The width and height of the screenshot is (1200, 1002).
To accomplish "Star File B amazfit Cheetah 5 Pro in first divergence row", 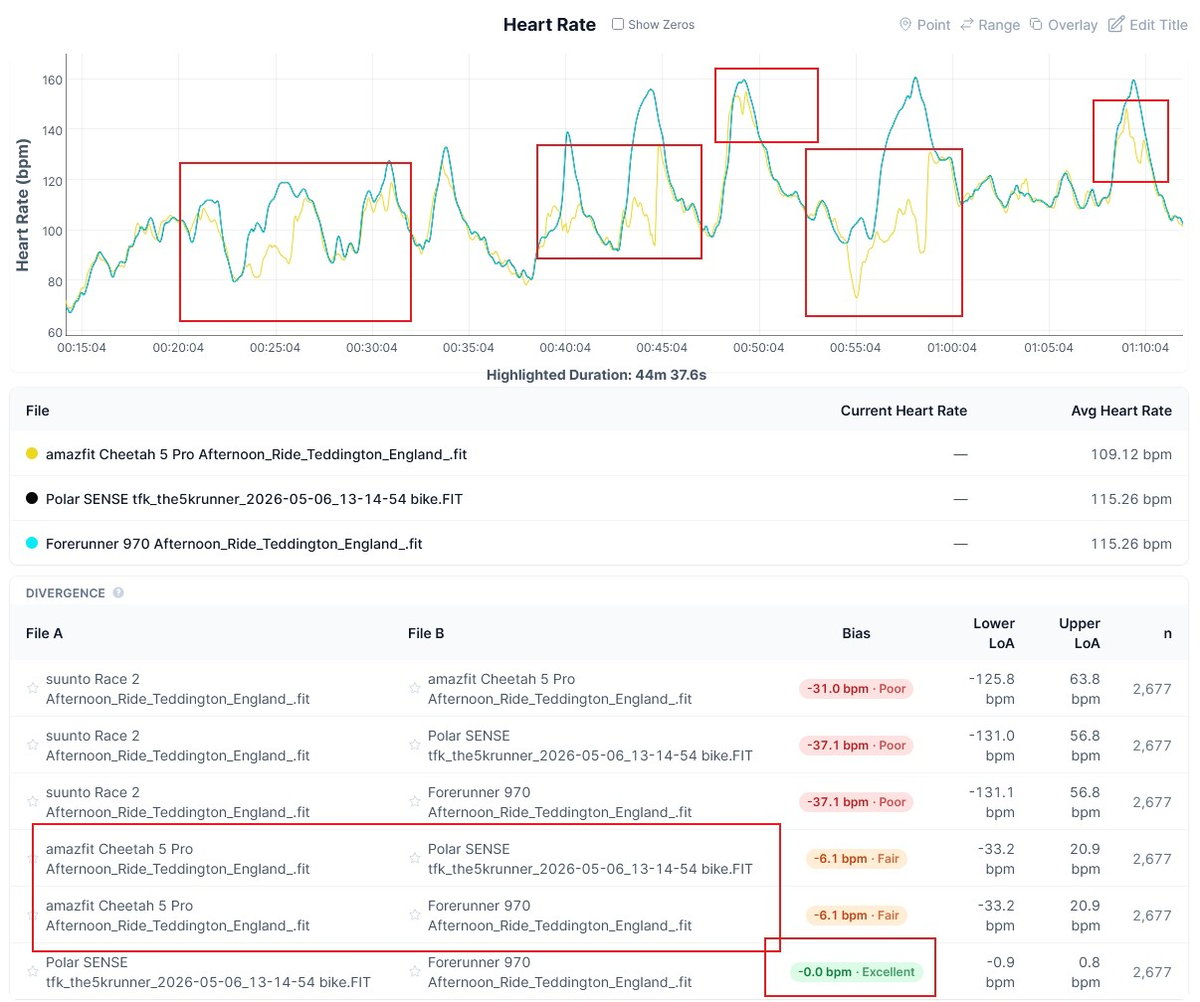I will pos(415,688).
